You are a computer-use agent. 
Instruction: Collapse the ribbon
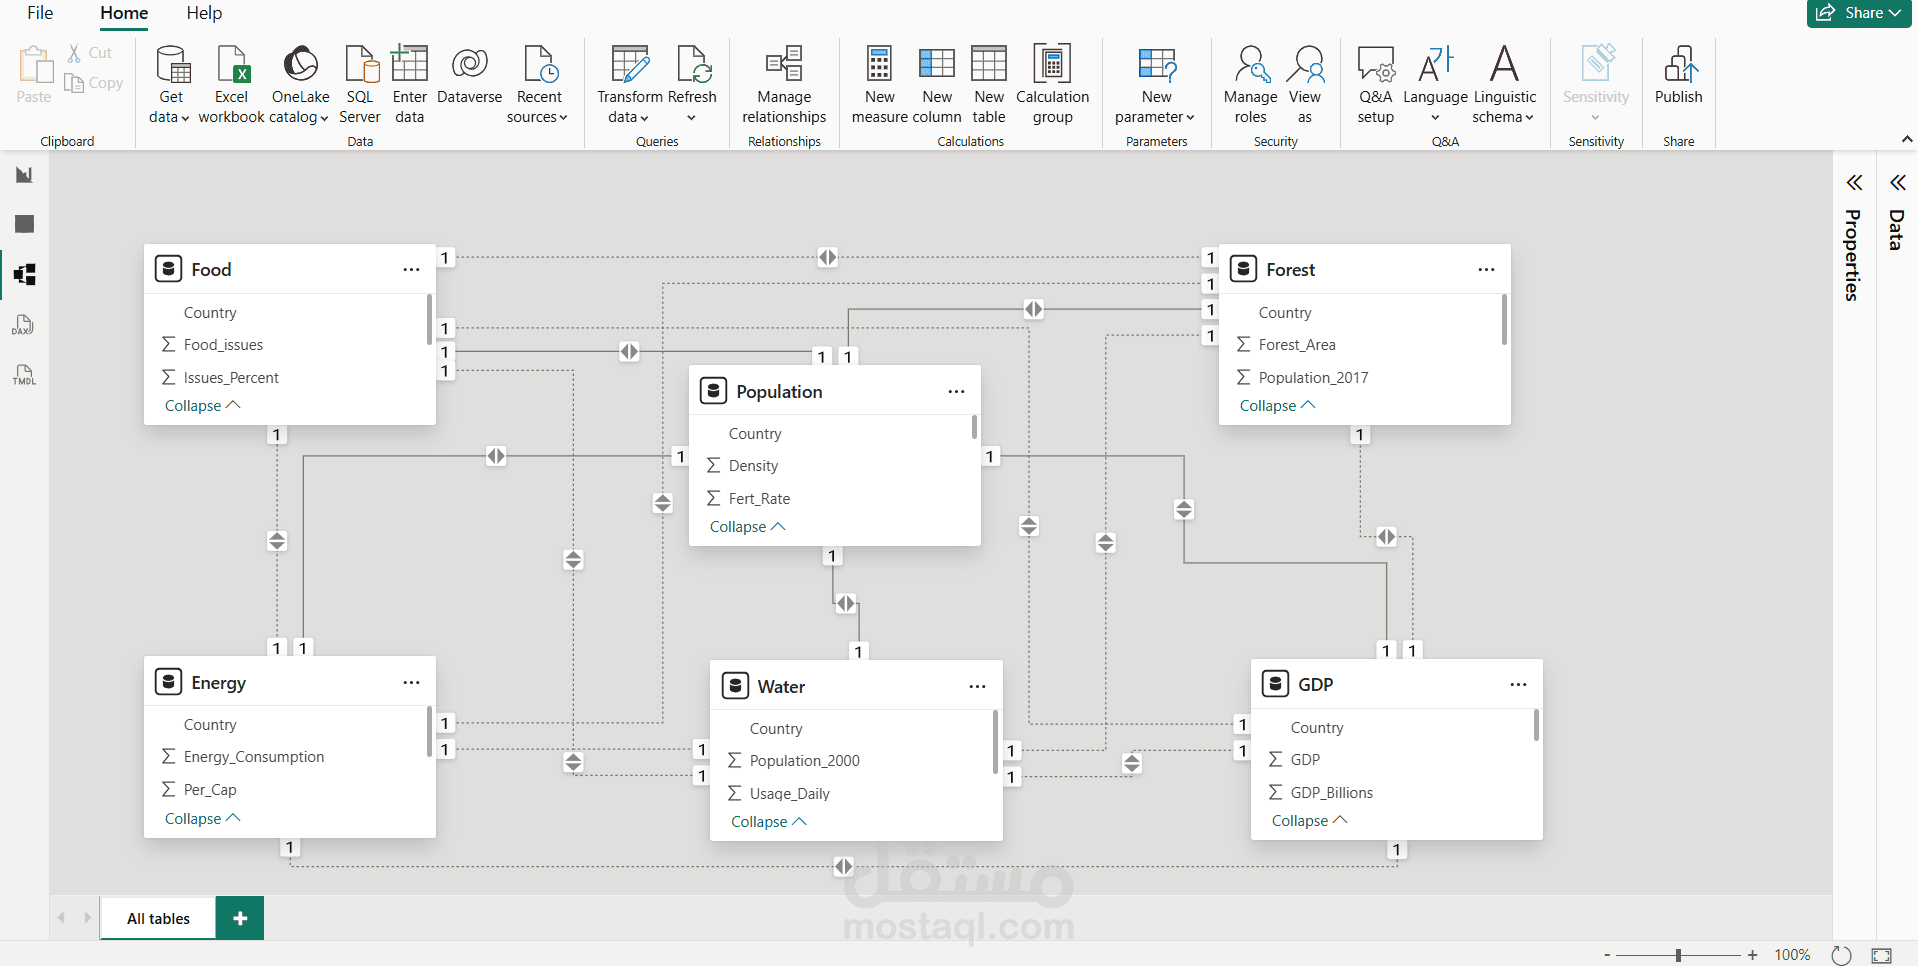[1907, 140]
